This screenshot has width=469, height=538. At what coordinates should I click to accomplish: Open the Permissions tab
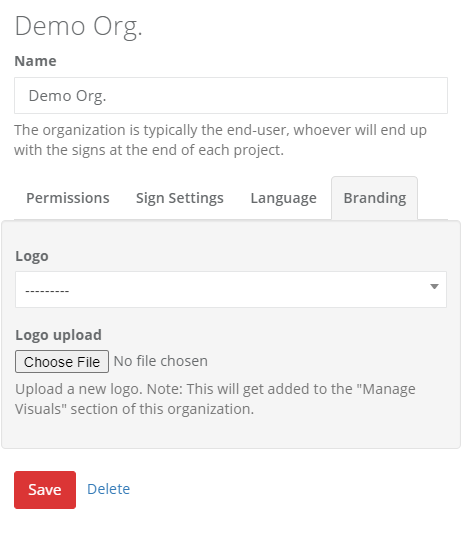pos(68,198)
